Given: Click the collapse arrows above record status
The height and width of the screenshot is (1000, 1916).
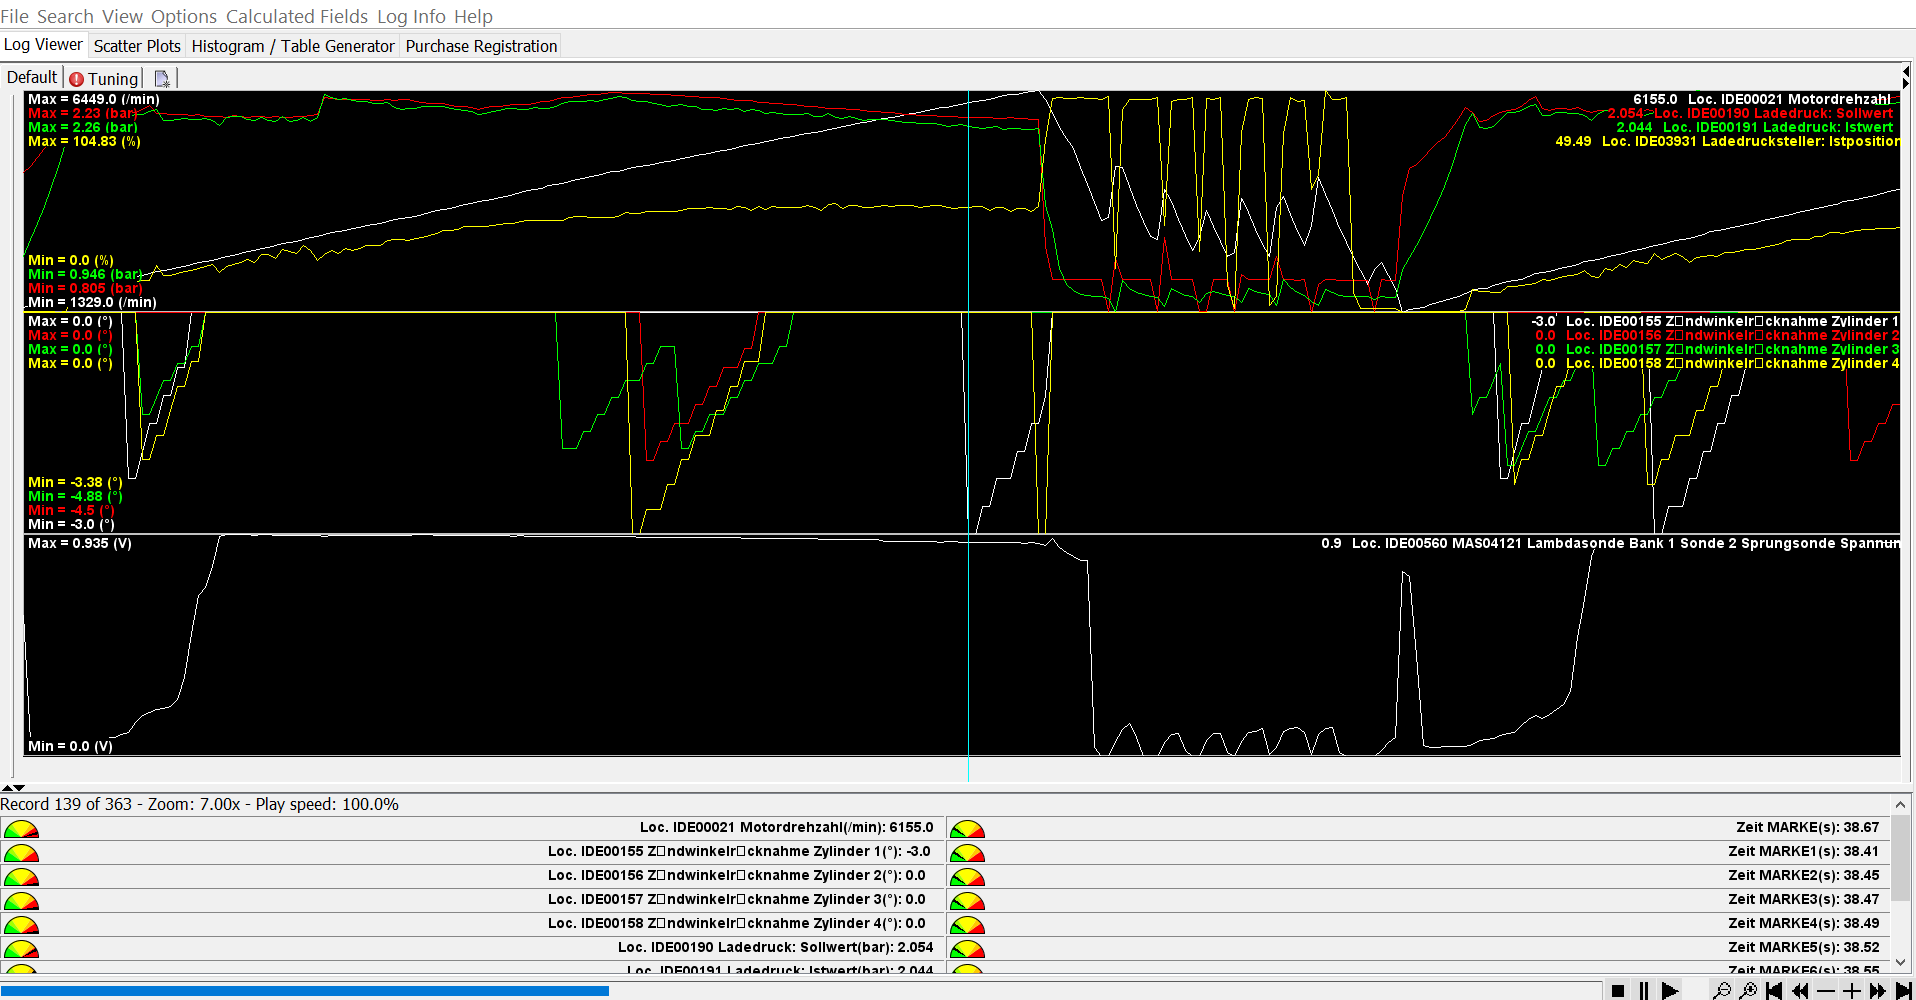Looking at the screenshot, I should point(13,788).
